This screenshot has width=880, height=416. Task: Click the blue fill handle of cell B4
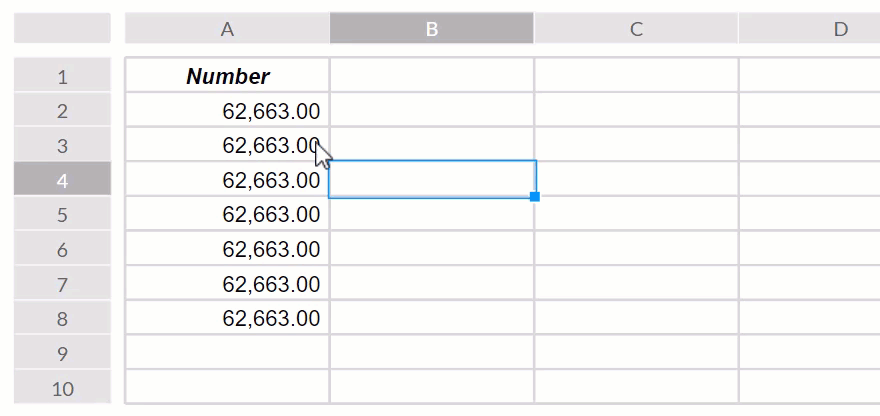(535, 197)
